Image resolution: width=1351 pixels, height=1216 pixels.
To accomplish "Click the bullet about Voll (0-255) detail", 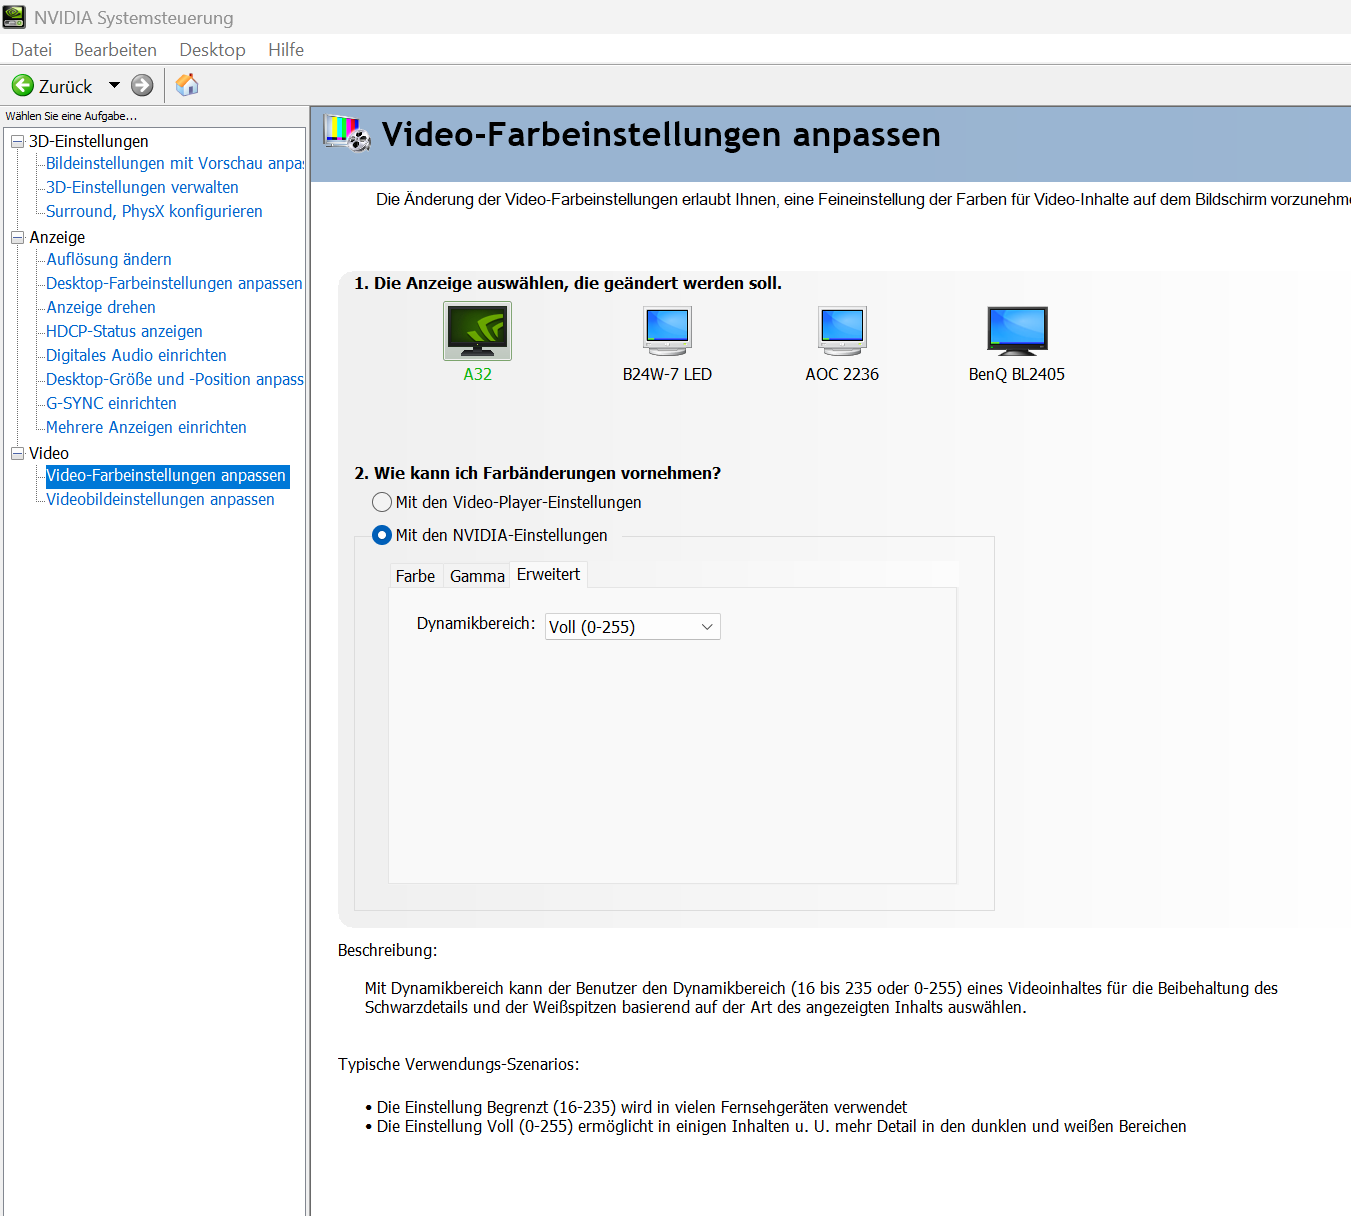I will (x=776, y=1126).
